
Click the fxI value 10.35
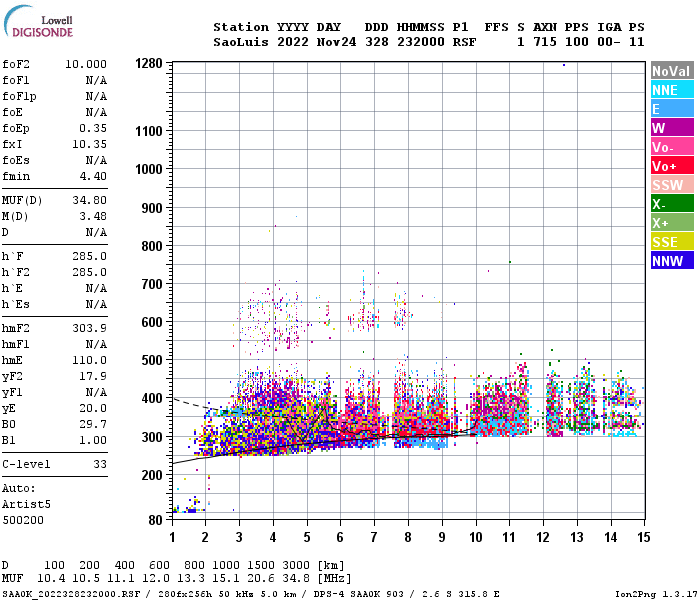click(x=89, y=144)
